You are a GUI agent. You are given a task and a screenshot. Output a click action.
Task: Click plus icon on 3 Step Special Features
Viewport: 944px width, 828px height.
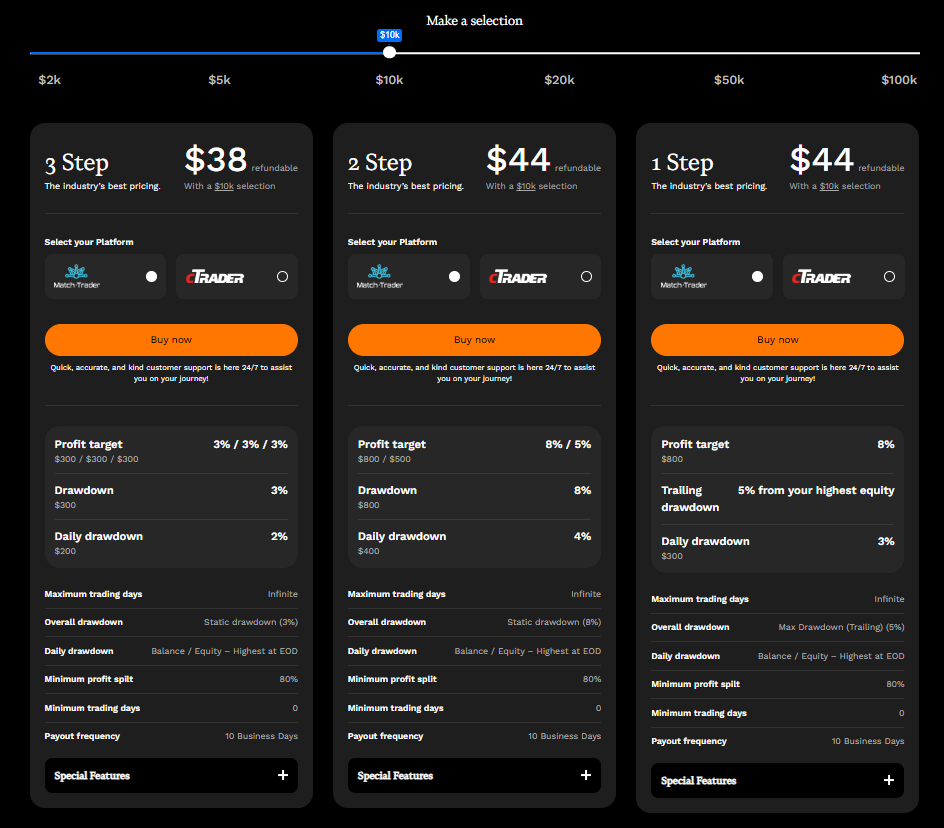[x=283, y=775]
